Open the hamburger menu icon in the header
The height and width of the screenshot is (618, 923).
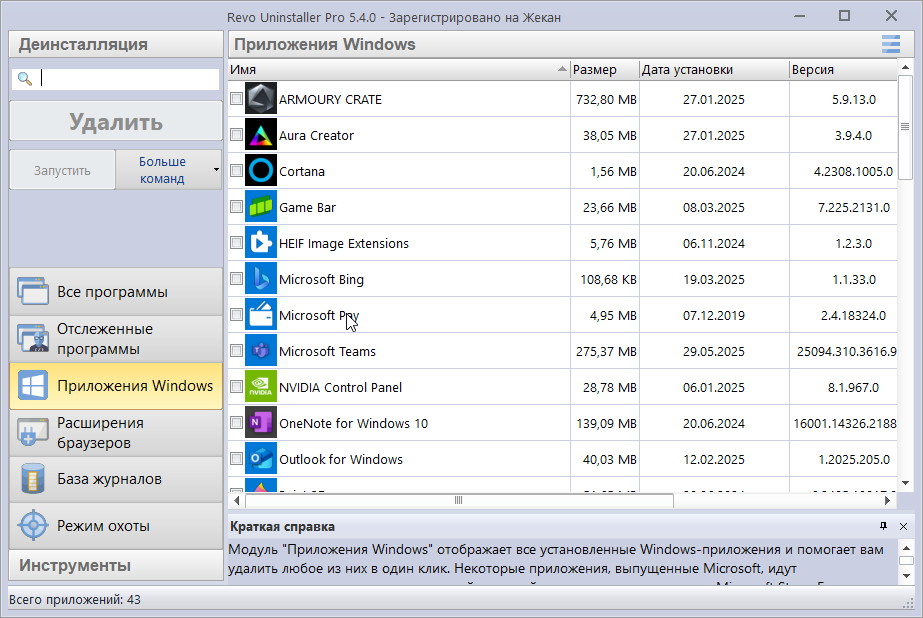click(891, 44)
